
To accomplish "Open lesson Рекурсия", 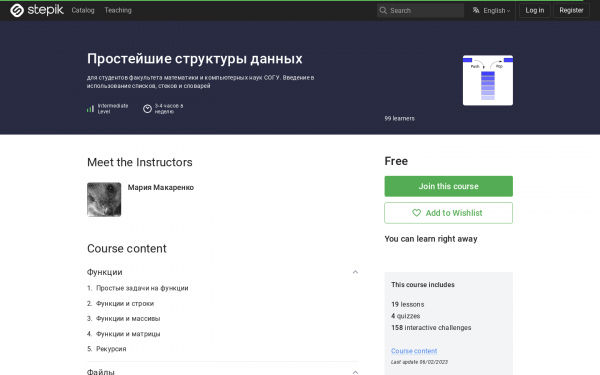I will [111, 349].
